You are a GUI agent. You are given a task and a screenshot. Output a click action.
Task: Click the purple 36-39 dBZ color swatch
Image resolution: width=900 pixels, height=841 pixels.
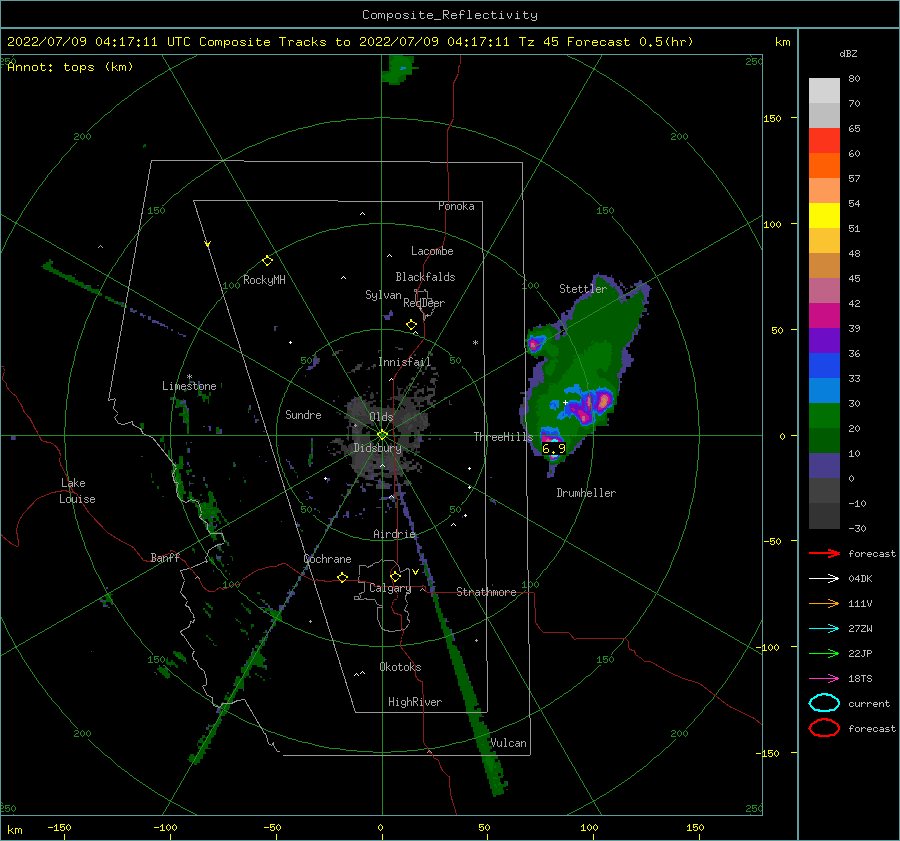pyautogui.click(x=824, y=340)
